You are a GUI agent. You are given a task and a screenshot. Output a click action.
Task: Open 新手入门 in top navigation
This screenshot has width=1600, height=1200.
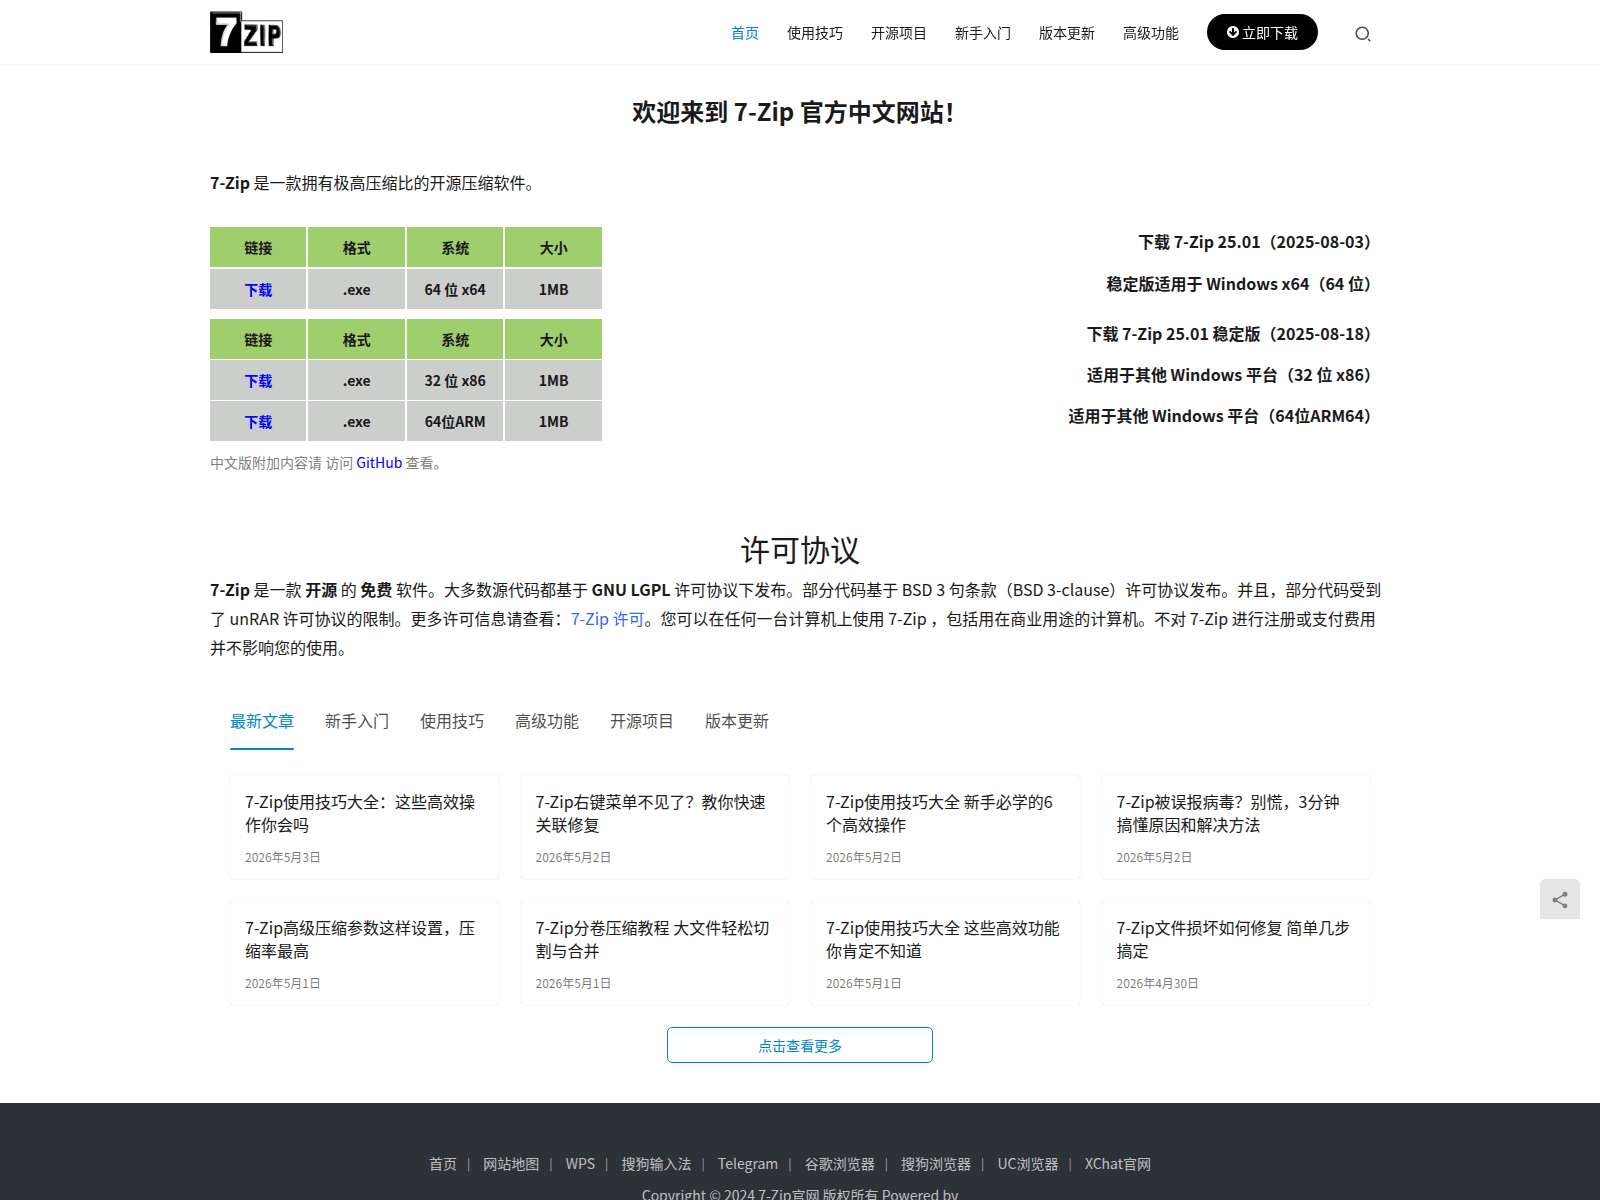(983, 33)
